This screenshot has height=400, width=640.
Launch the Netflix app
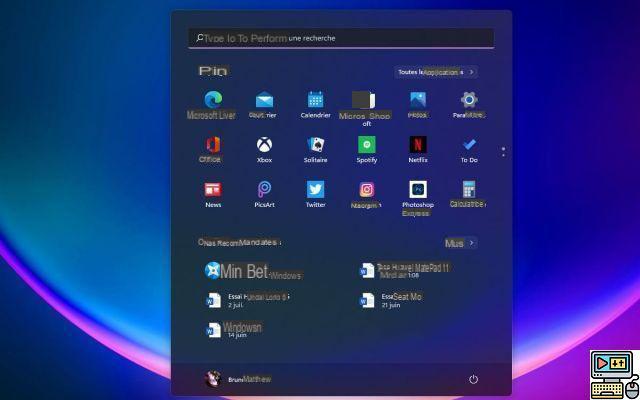(418, 144)
